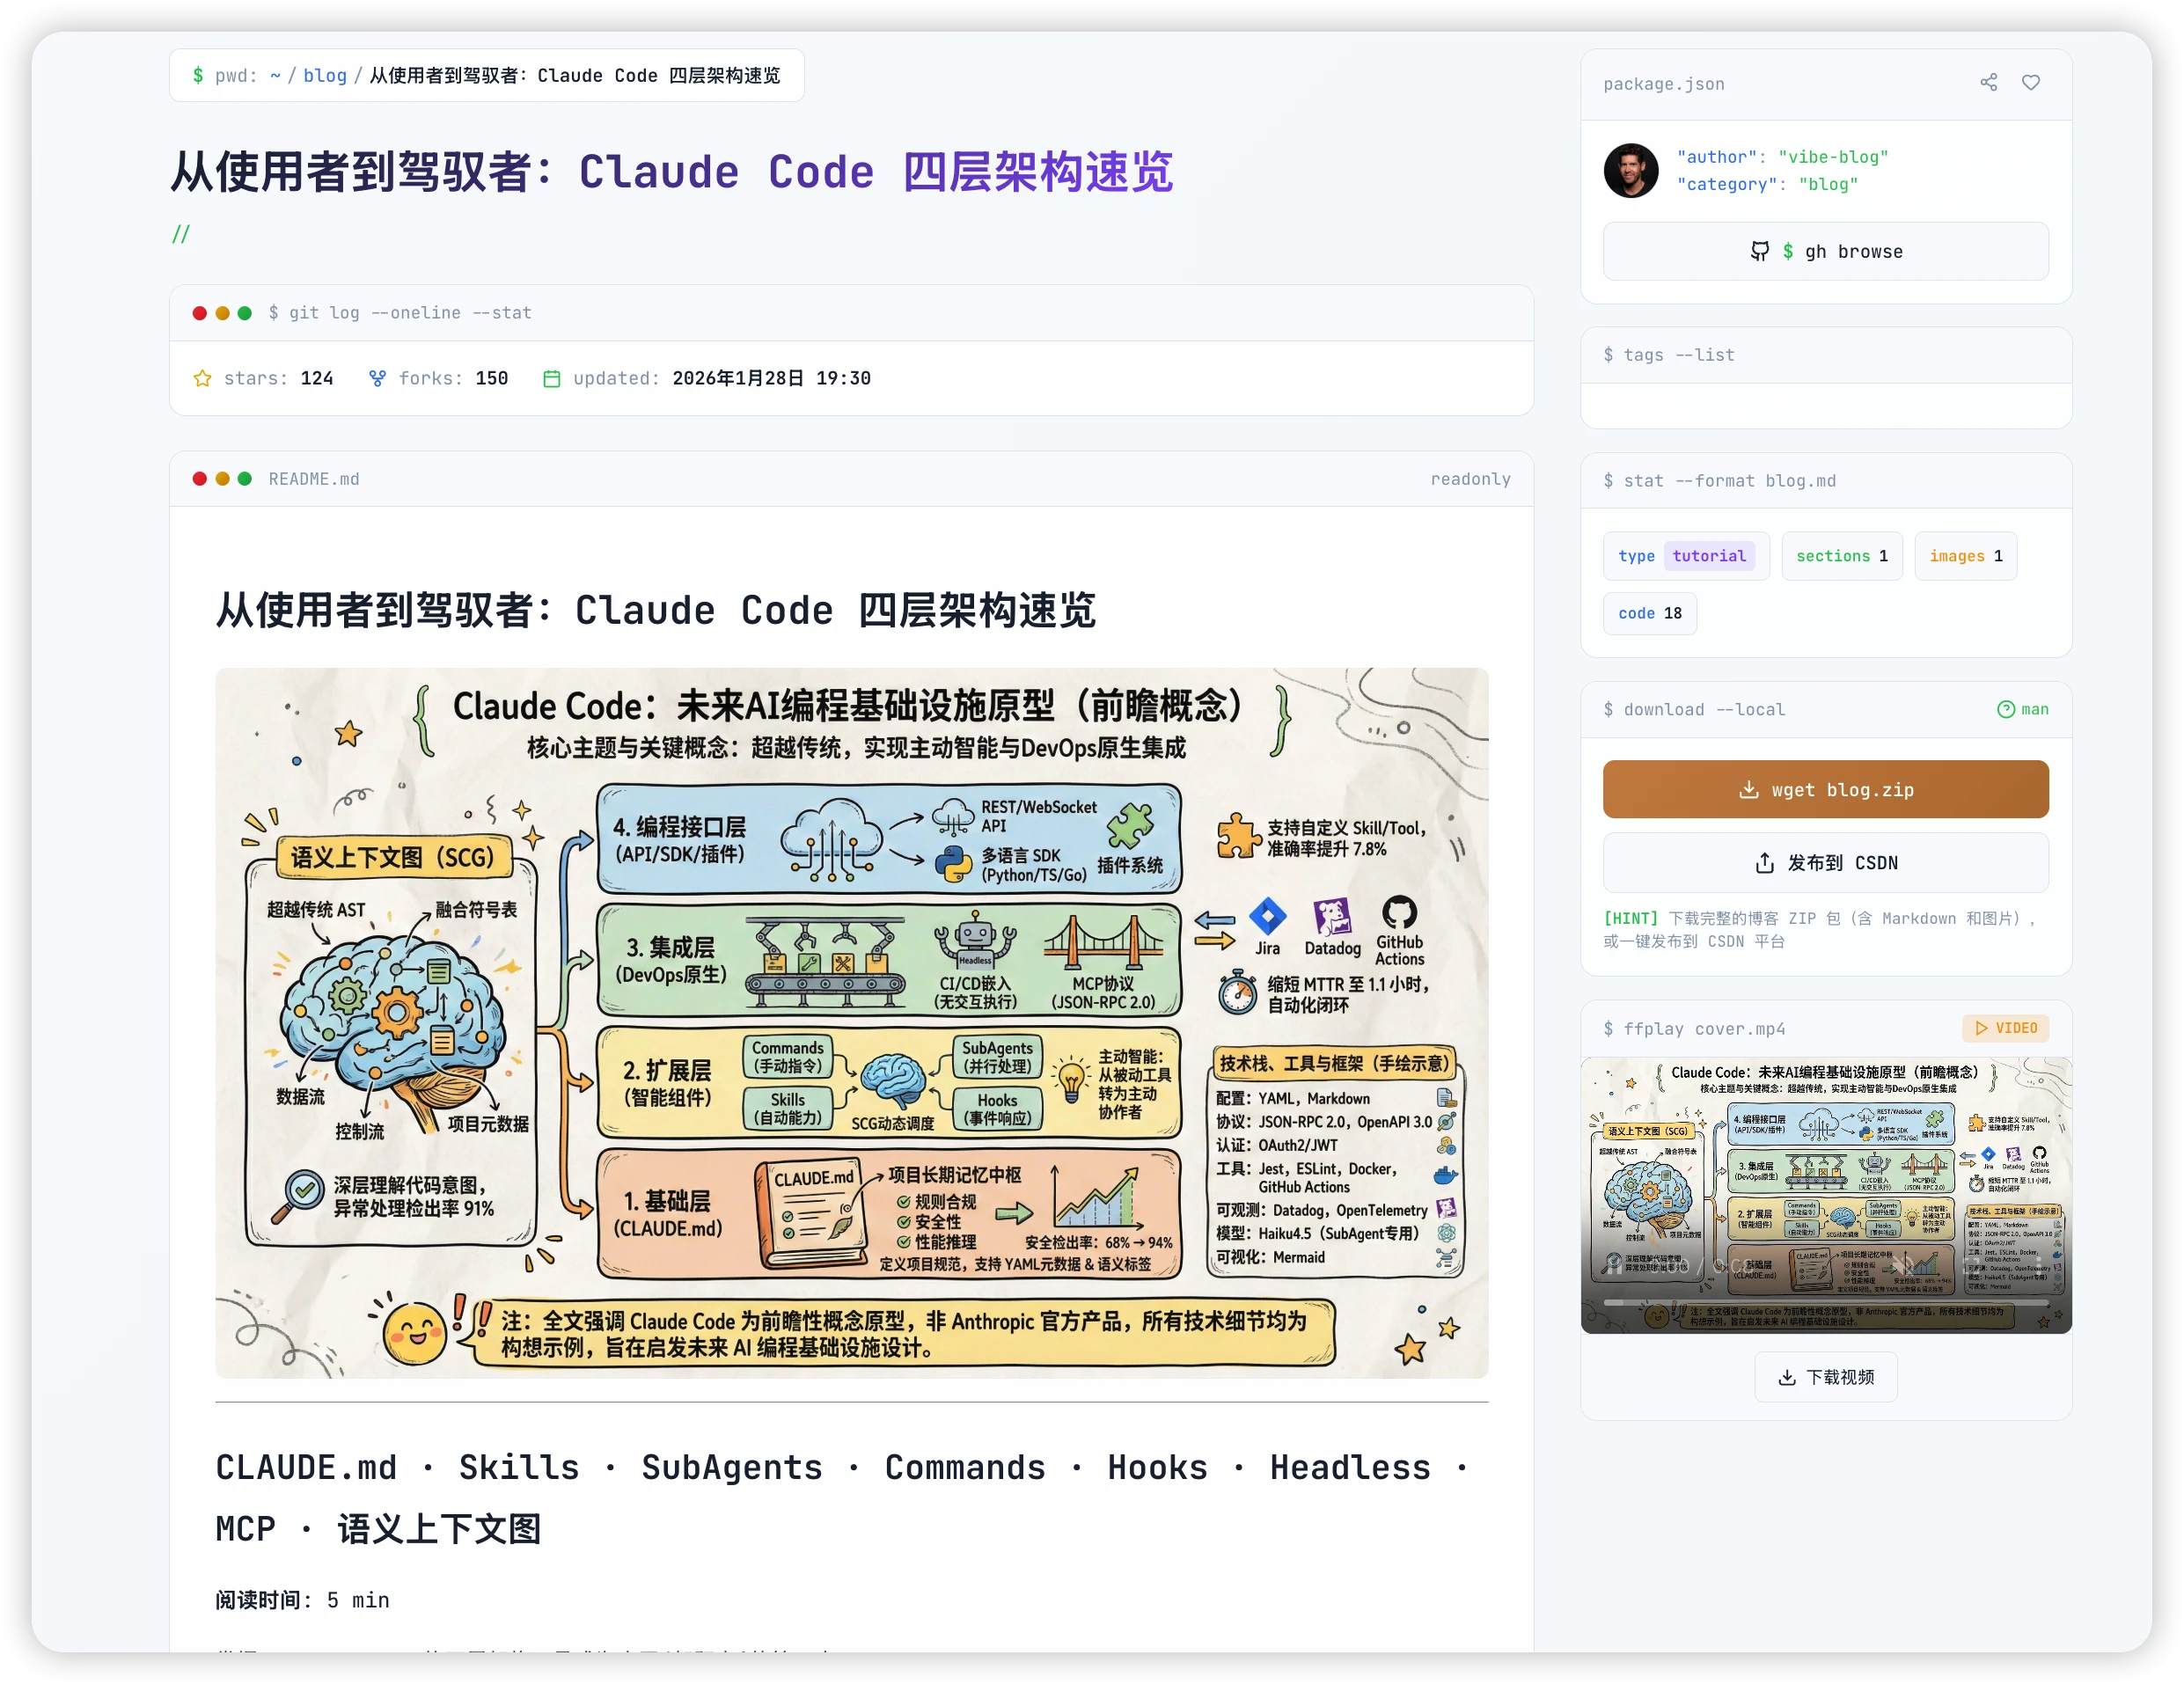The height and width of the screenshot is (1684, 2184).
Task: Seek on the video progress bar
Action: (1825, 1303)
